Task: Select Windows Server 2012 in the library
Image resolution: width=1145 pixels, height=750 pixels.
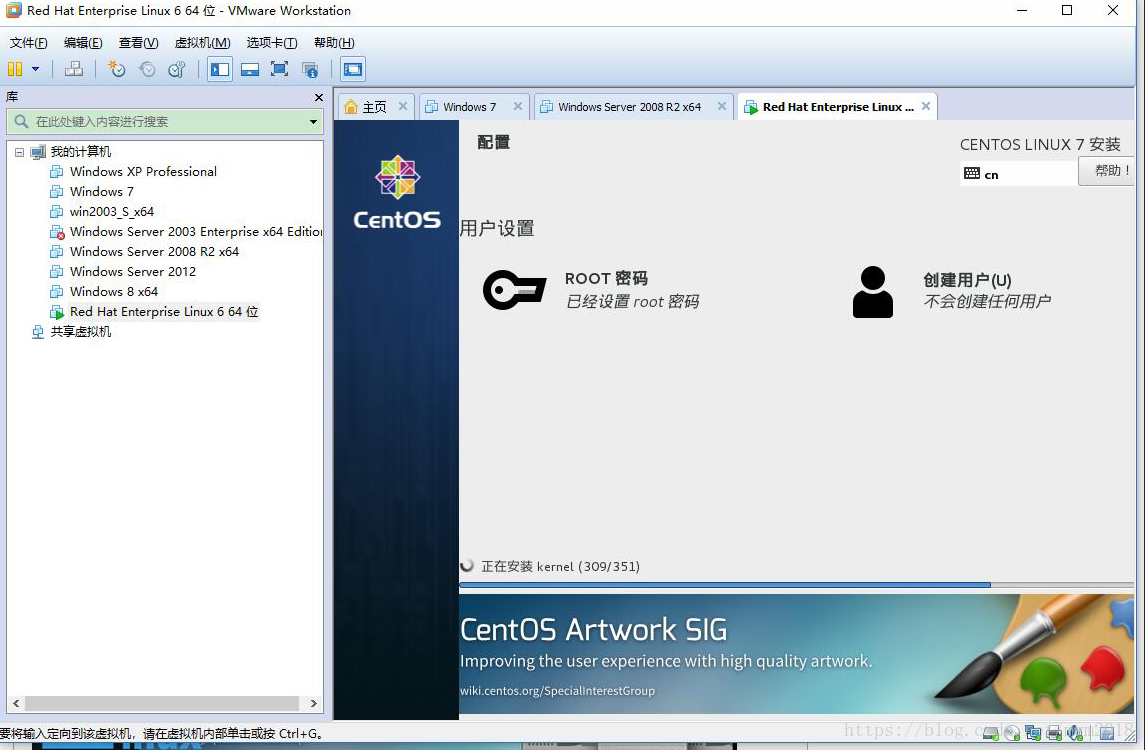Action: pyautogui.click(x=133, y=272)
